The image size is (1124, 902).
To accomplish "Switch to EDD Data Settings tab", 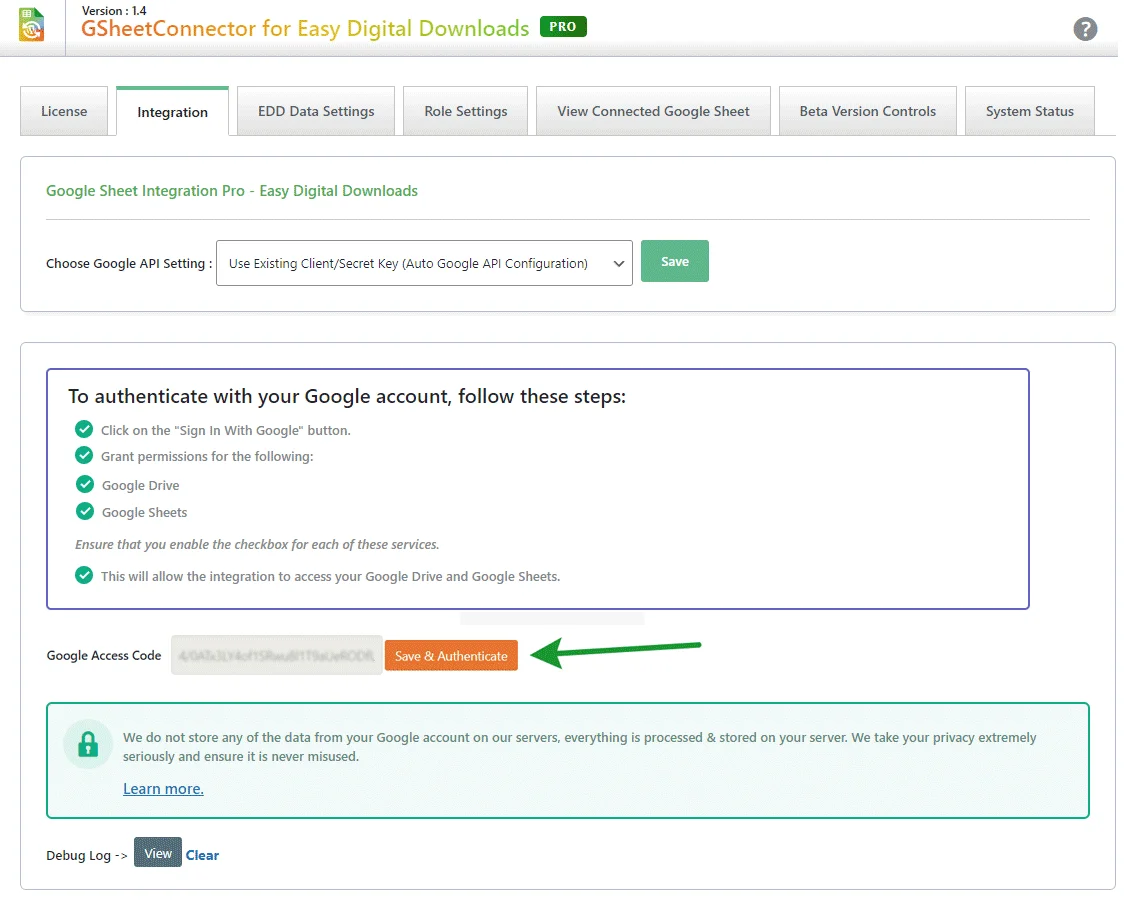I will point(315,111).
